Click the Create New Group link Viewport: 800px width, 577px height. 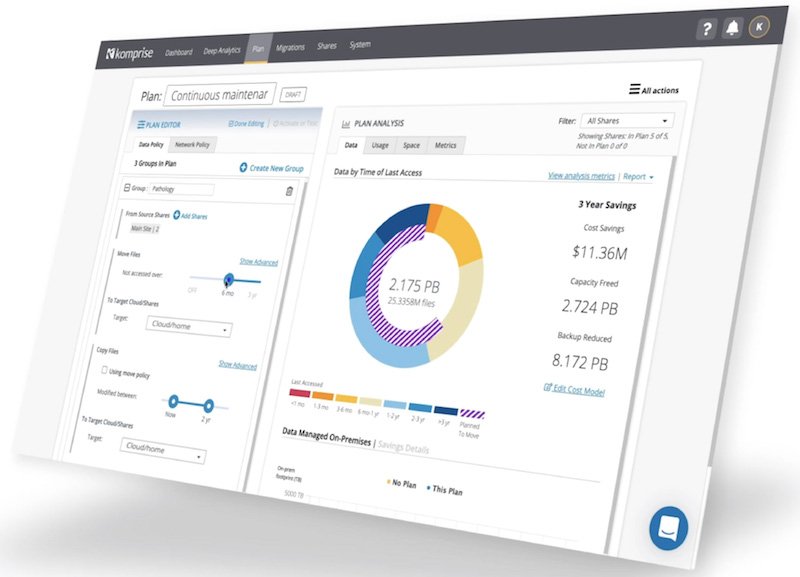pos(276,168)
